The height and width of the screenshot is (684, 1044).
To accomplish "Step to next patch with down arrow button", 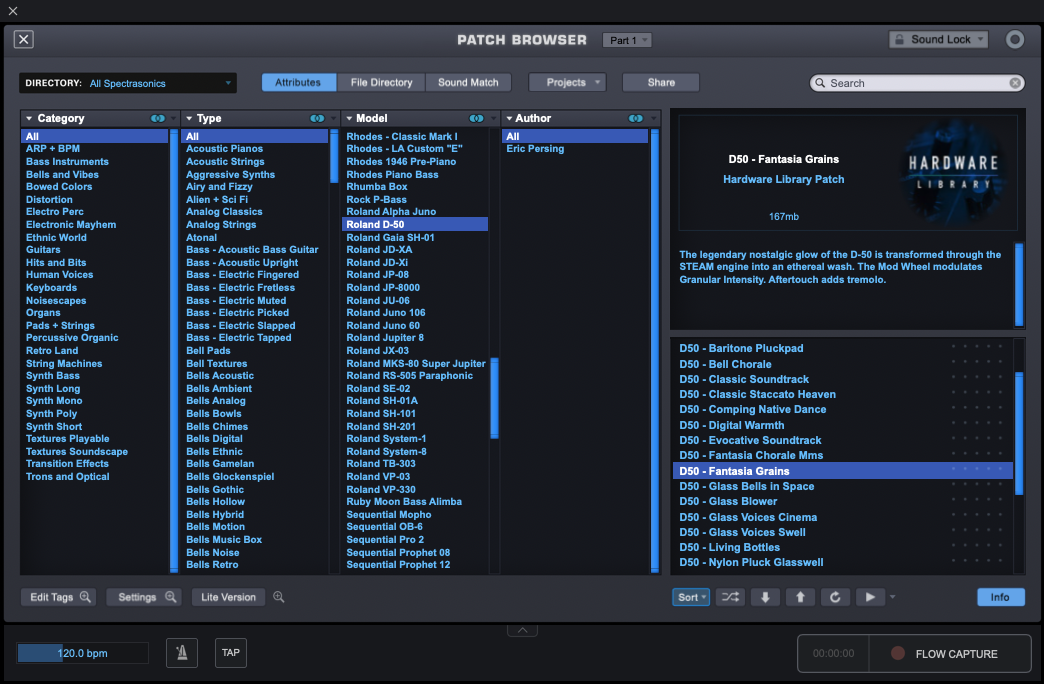I will pos(765,597).
